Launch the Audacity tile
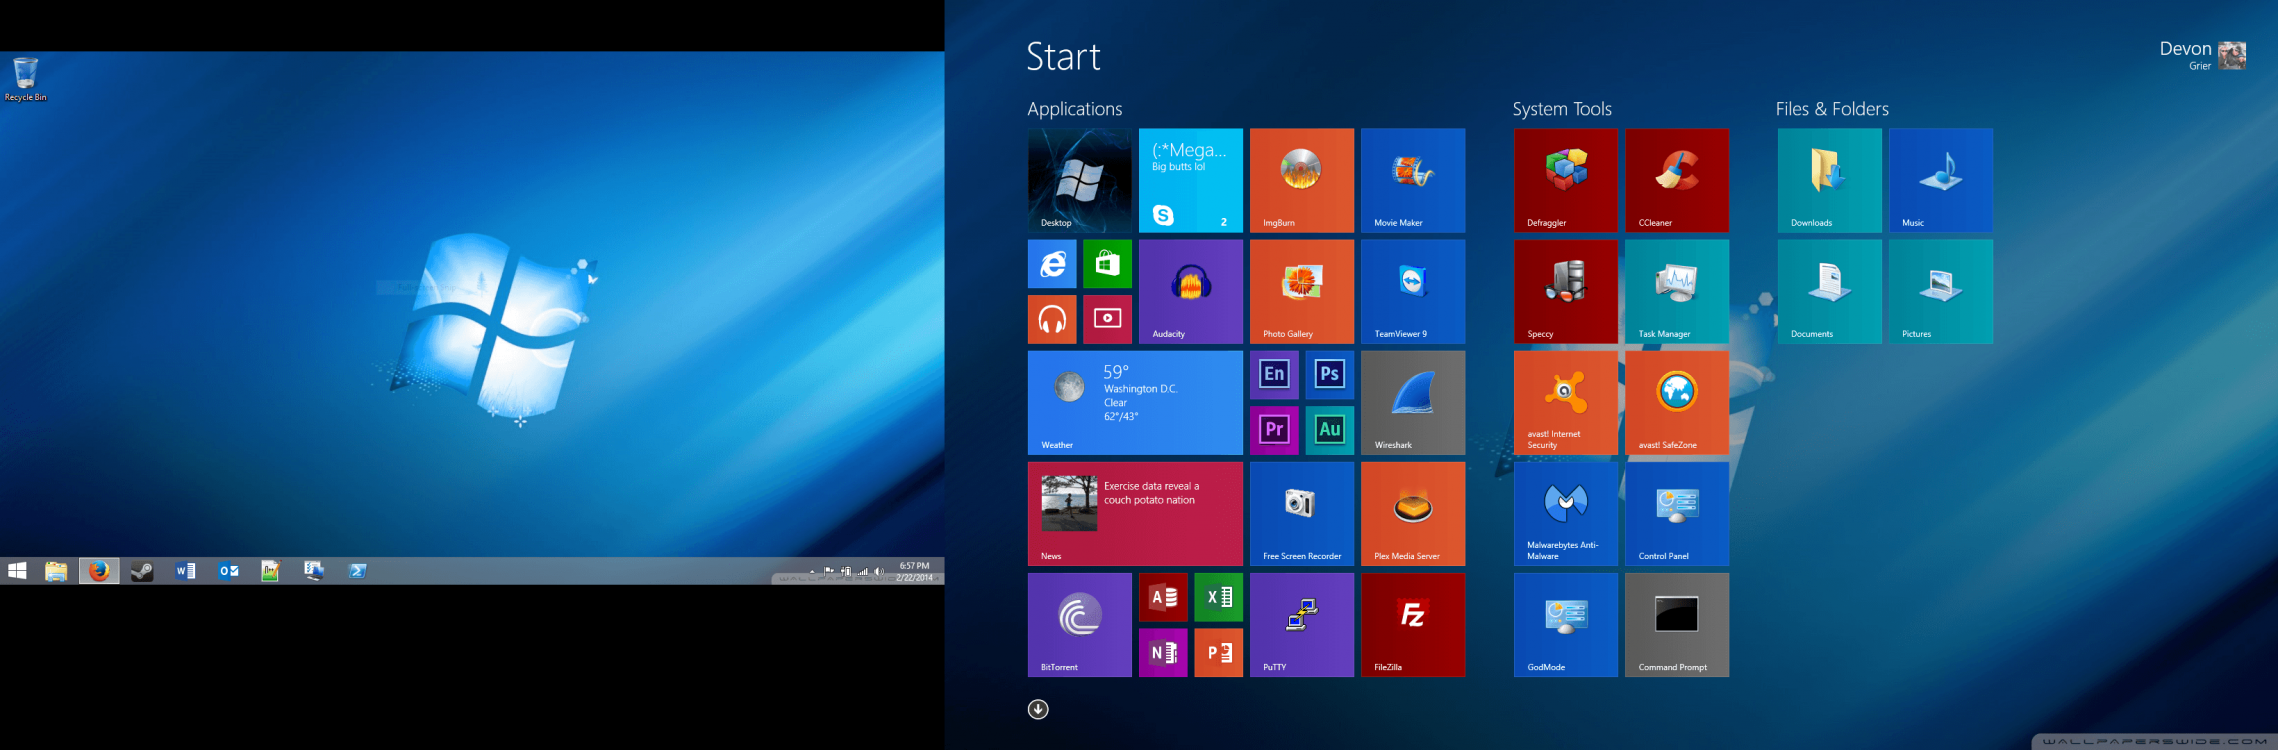This screenshot has width=2278, height=750. [1191, 292]
